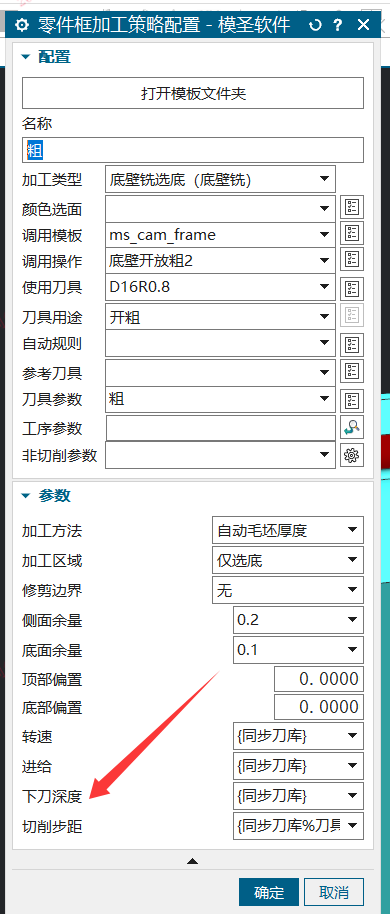Open the 参考刀具 dropdown
This screenshot has width=390, height=914.
(220, 372)
